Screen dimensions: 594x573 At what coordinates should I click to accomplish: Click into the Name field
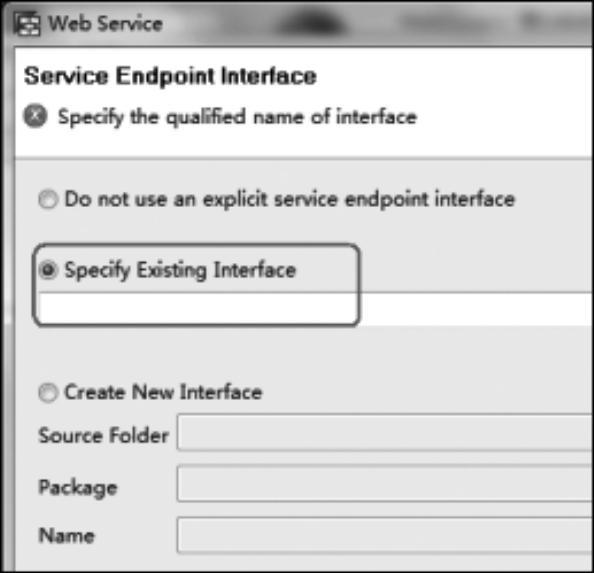tap(385, 536)
